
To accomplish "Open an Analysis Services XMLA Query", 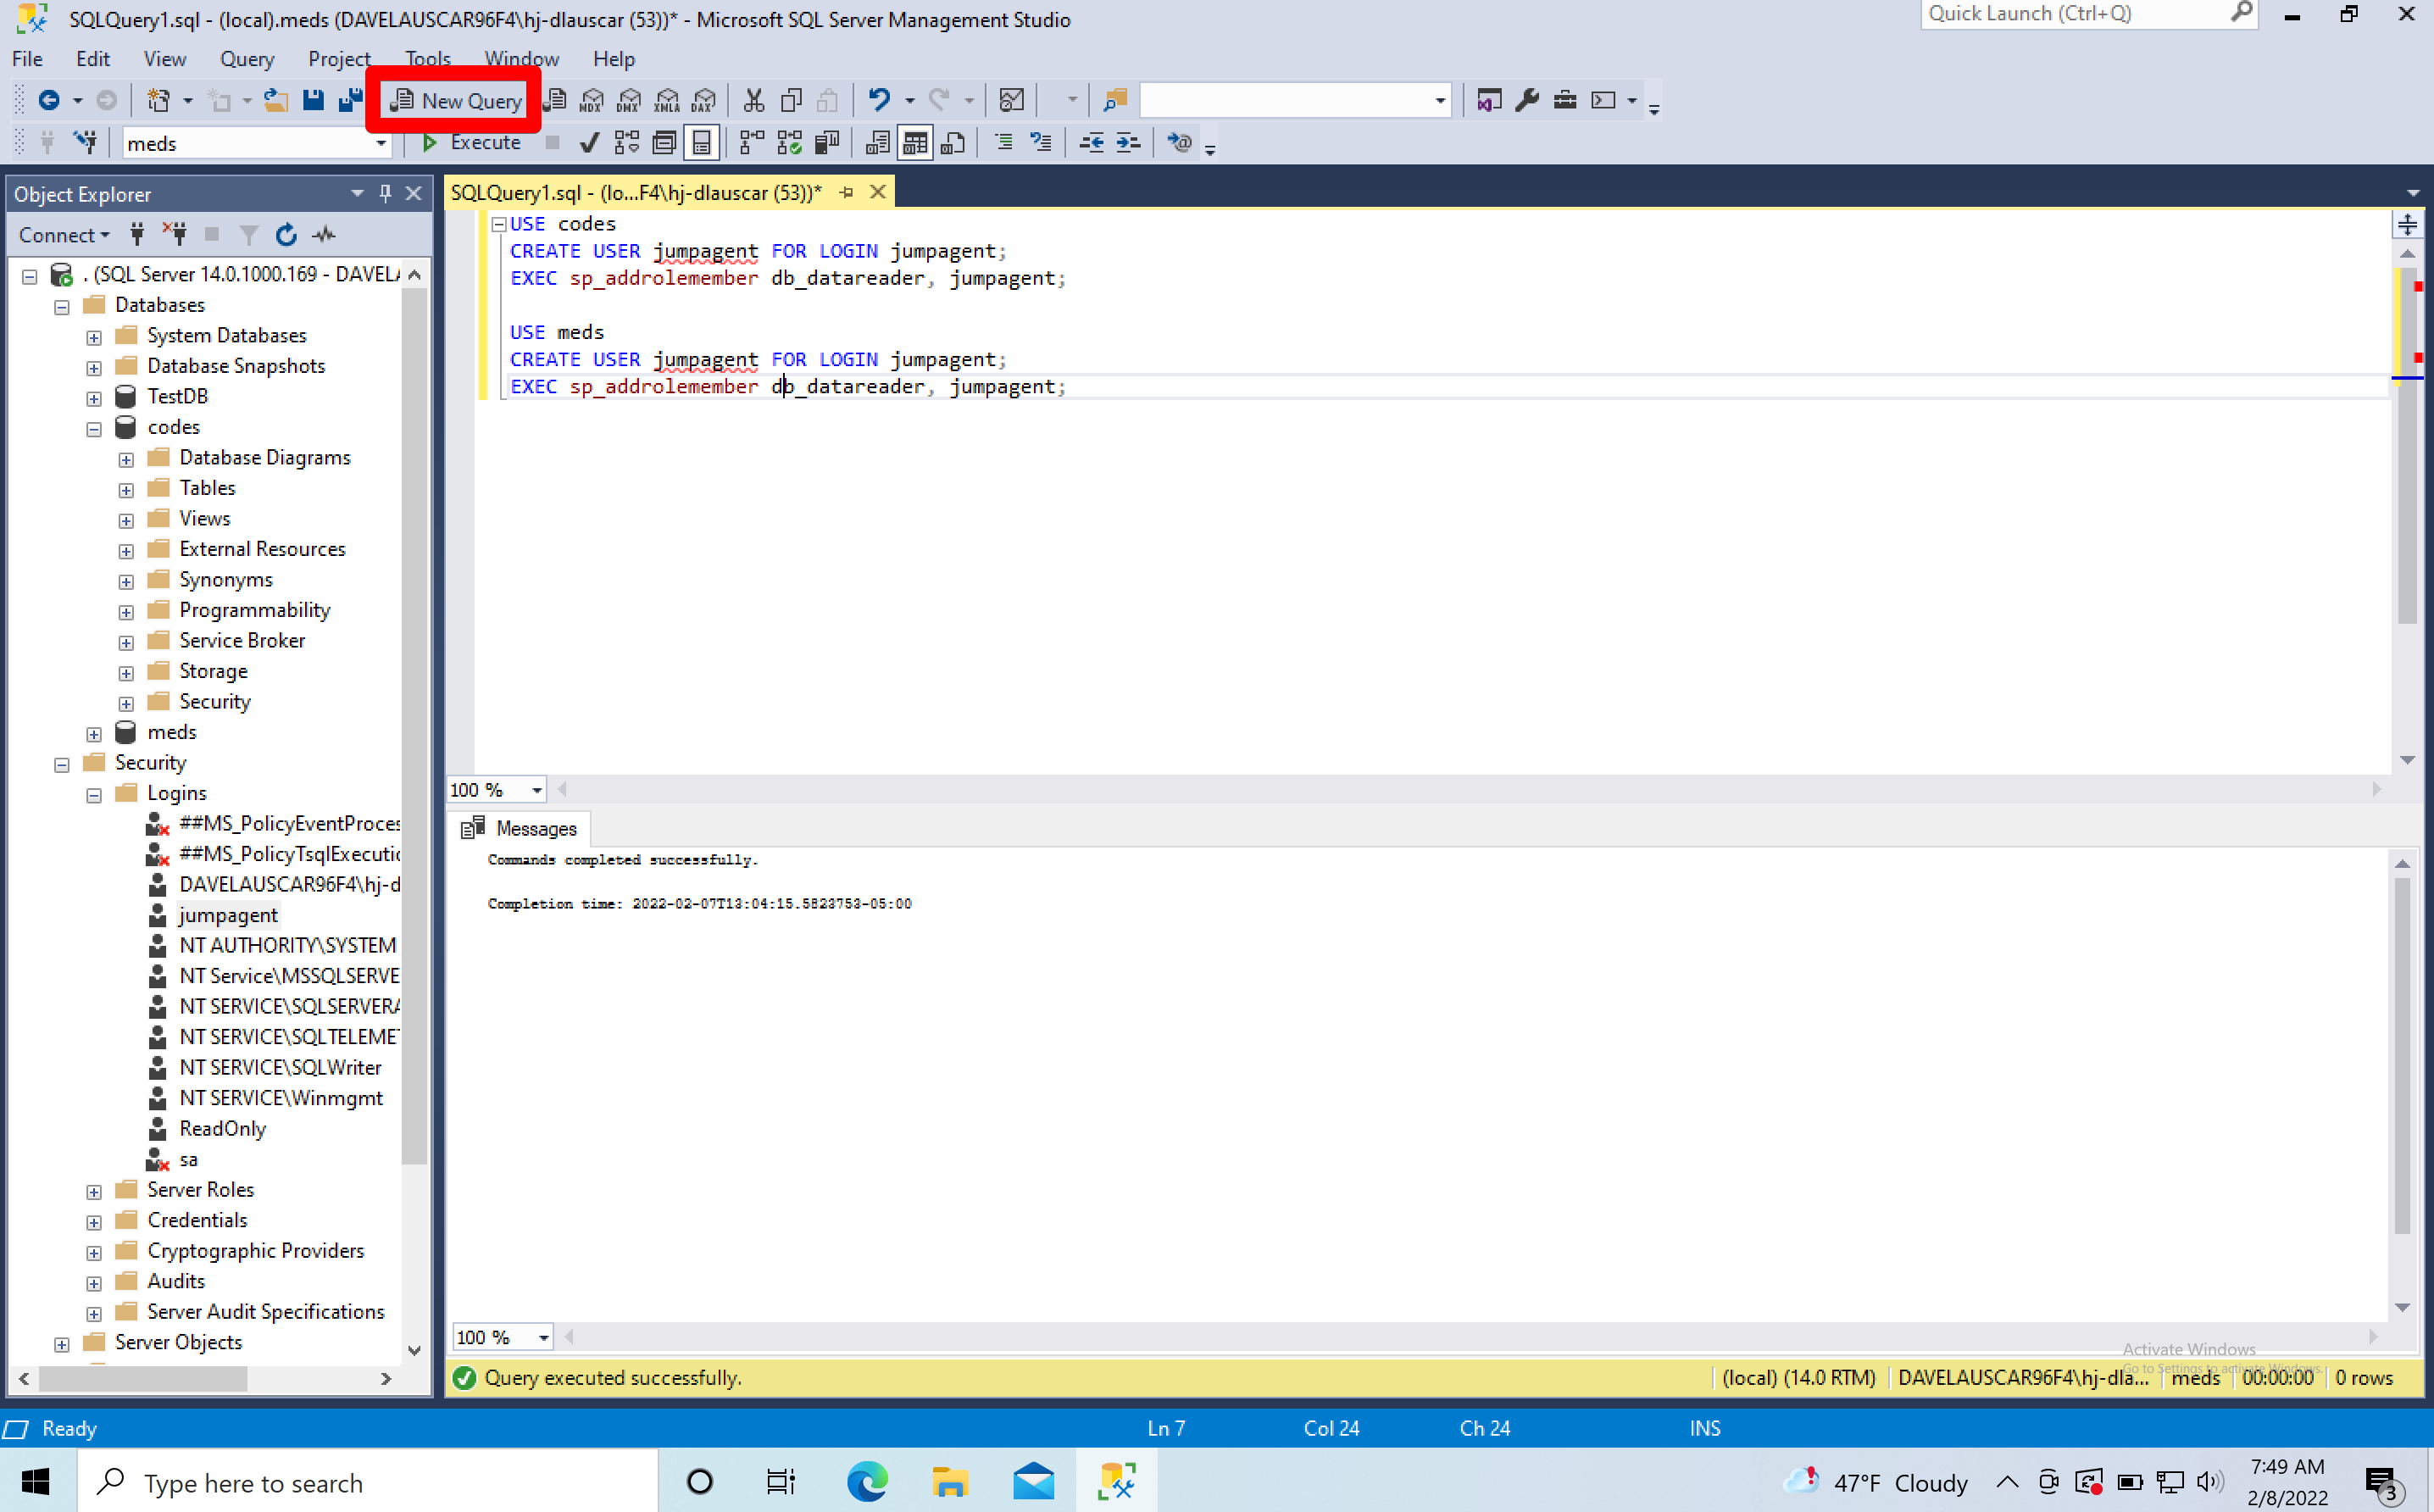I will [667, 100].
